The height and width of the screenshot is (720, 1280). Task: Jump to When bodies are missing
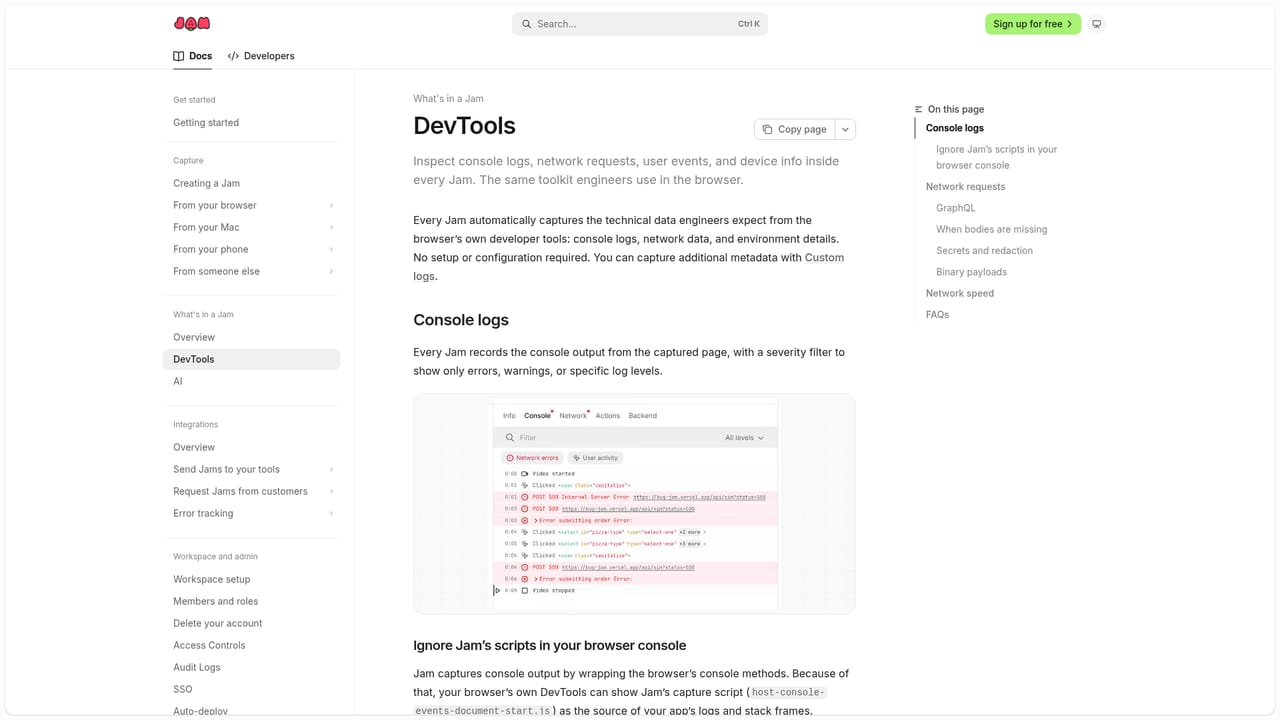[x=991, y=230]
